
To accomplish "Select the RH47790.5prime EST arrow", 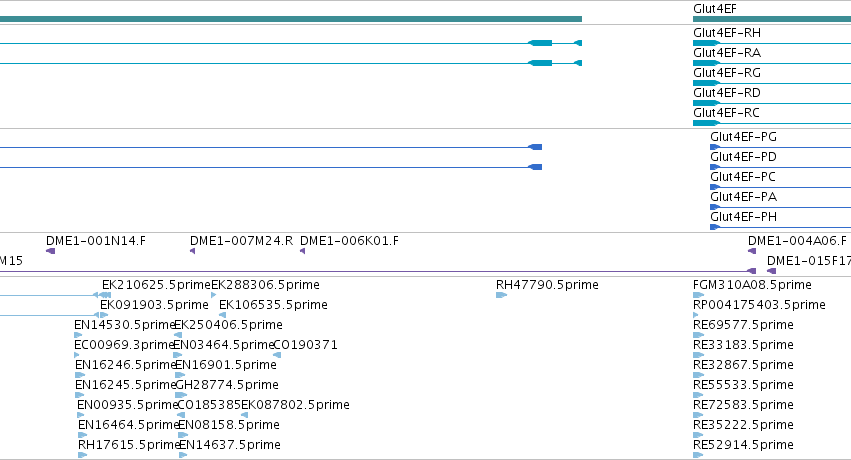I will pyautogui.click(x=501, y=295).
